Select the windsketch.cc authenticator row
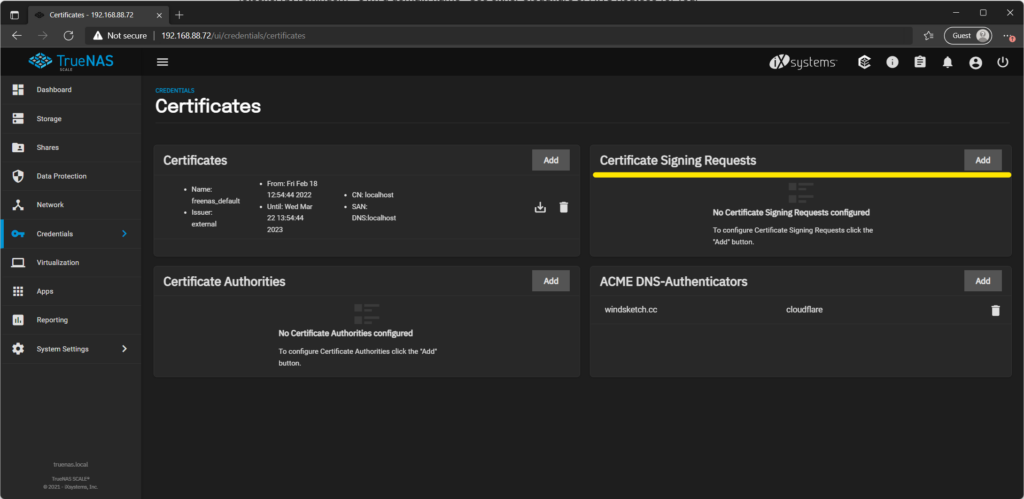This screenshot has height=499, width=1024. coord(801,310)
